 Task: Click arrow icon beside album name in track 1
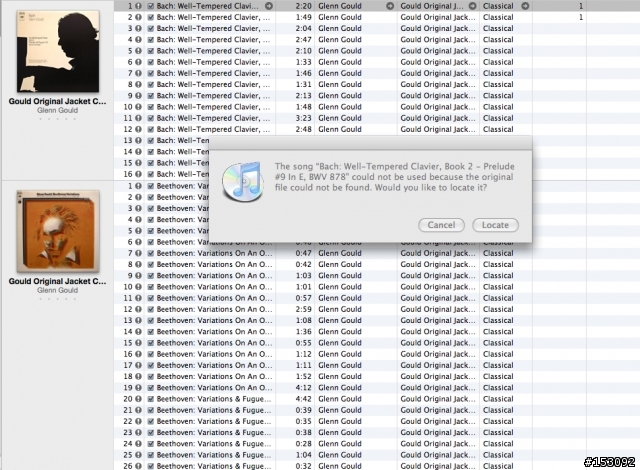tap(472, 6)
